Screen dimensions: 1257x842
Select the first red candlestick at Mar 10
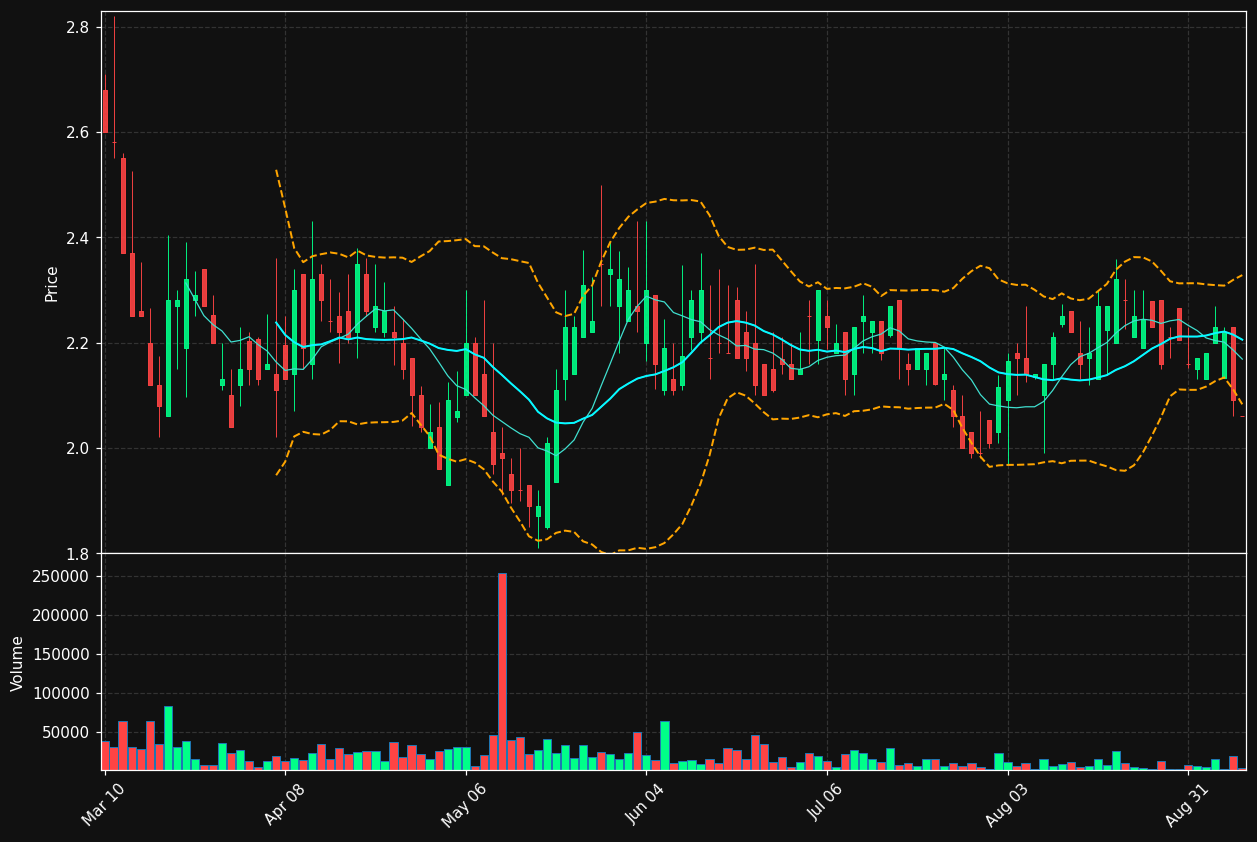(105, 111)
